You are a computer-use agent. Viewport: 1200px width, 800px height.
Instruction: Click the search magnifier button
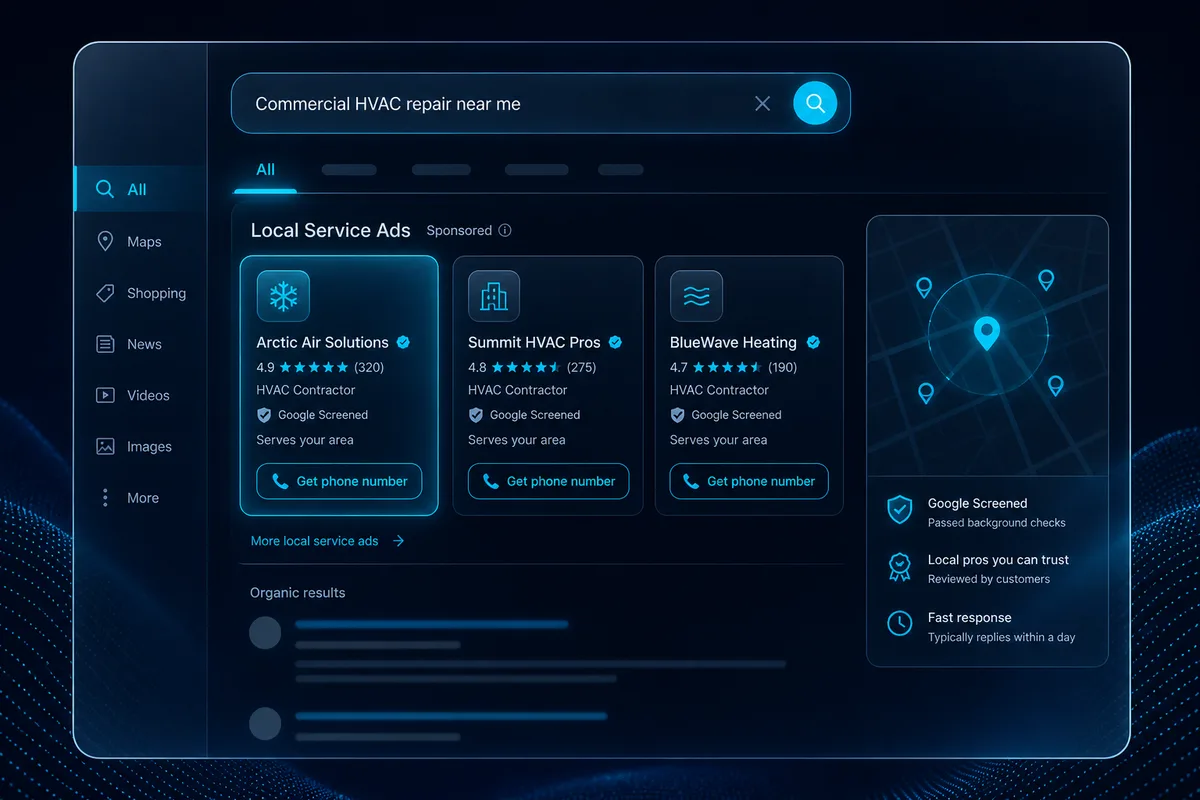coord(815,103)
